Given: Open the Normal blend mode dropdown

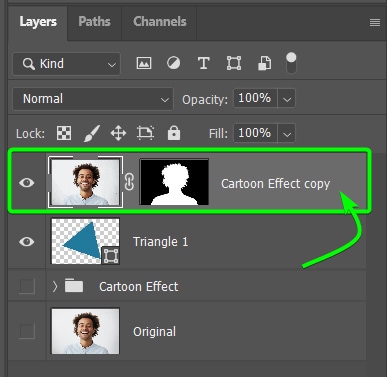Looking at the screenshot, I should [93, 99].
